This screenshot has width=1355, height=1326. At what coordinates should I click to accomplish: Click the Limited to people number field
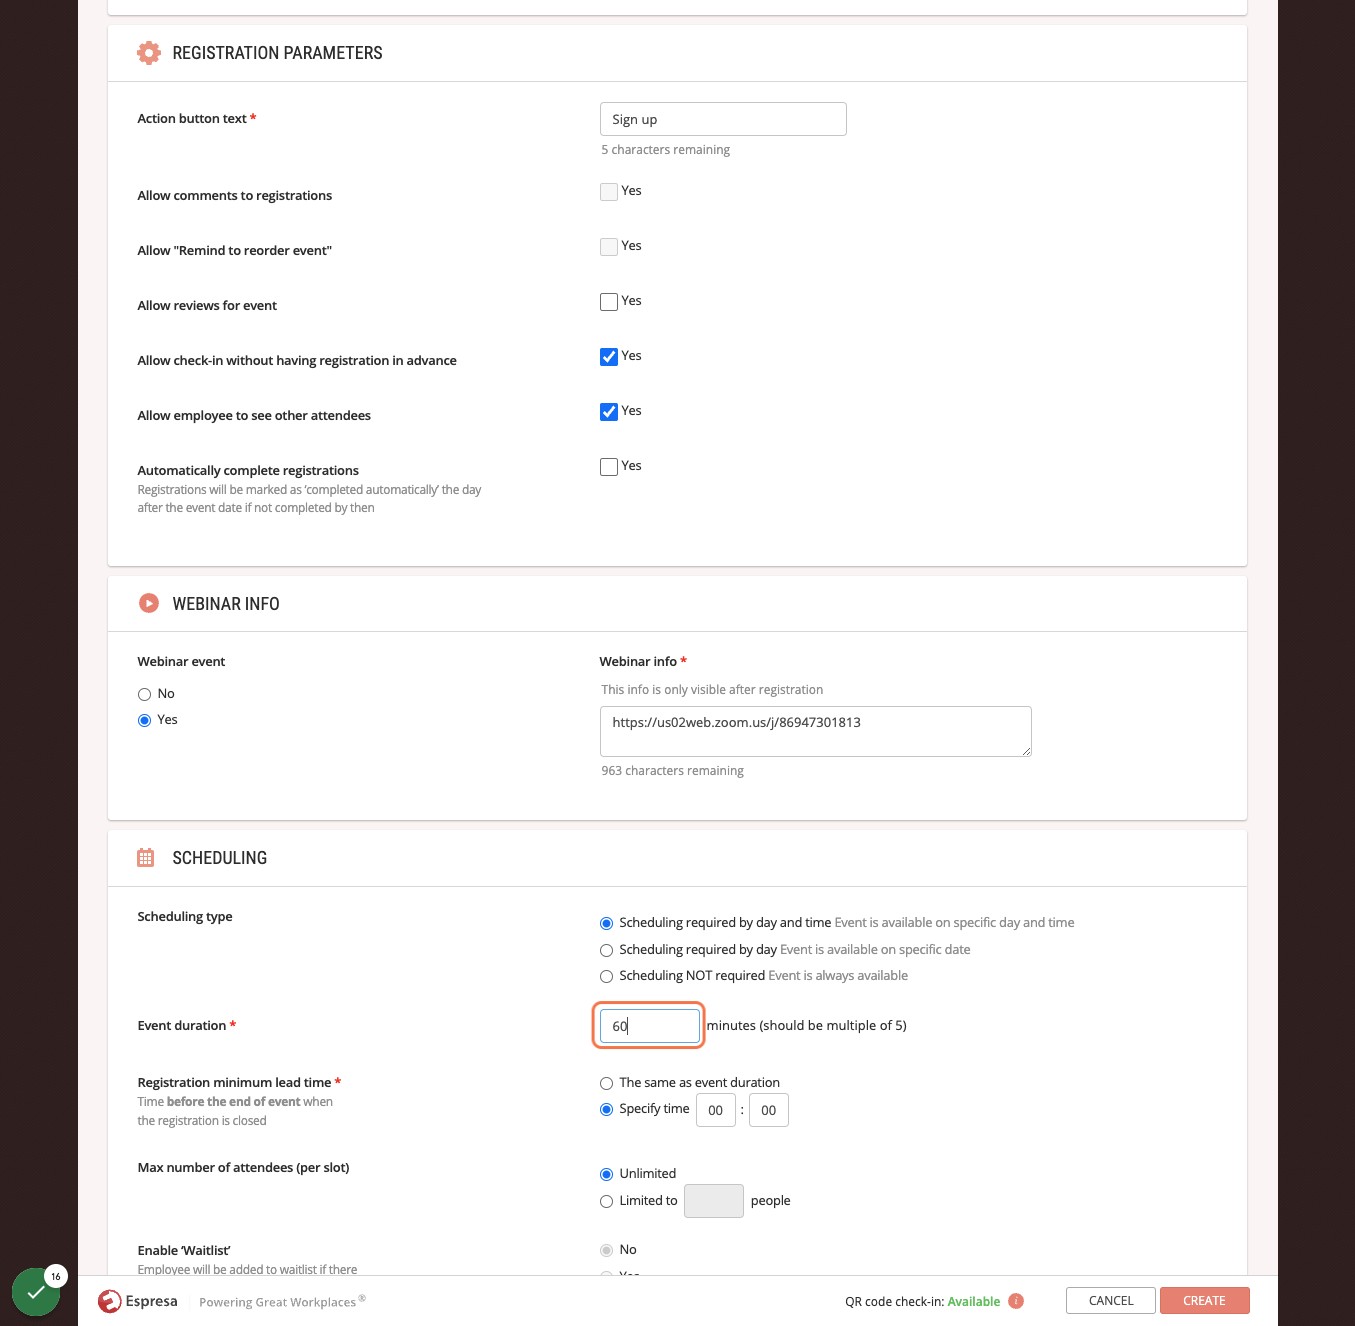pos(714,1201)
